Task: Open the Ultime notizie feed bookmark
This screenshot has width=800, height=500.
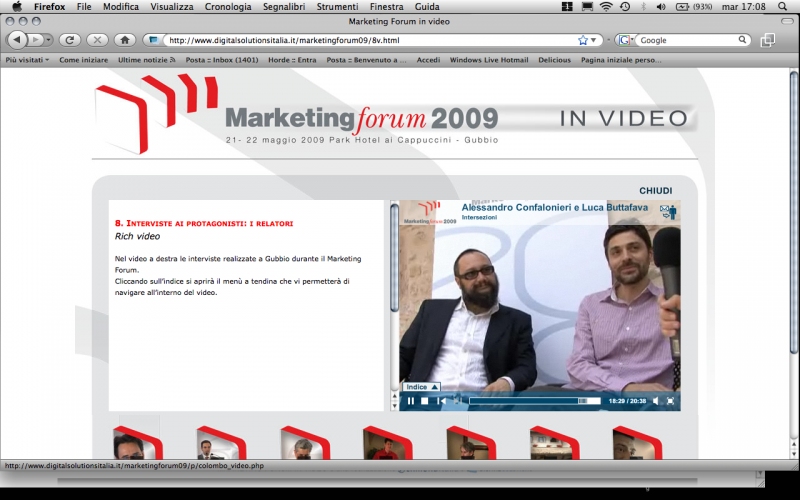Action: point(147,60)
